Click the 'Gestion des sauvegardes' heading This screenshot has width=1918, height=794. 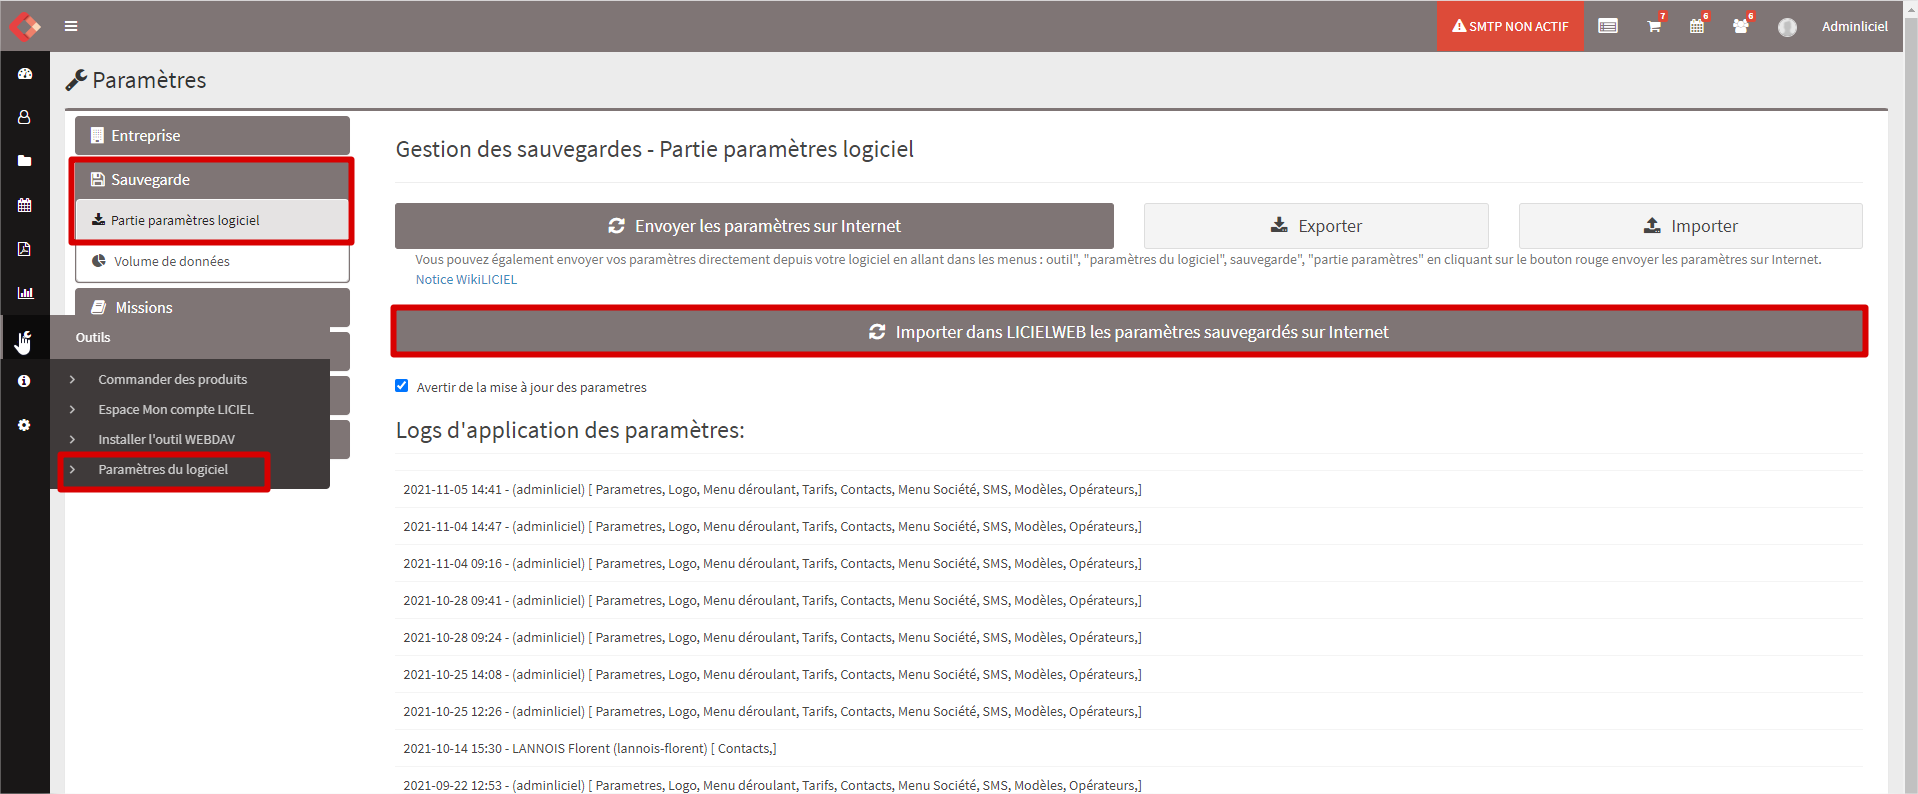(x=655, y=149)
